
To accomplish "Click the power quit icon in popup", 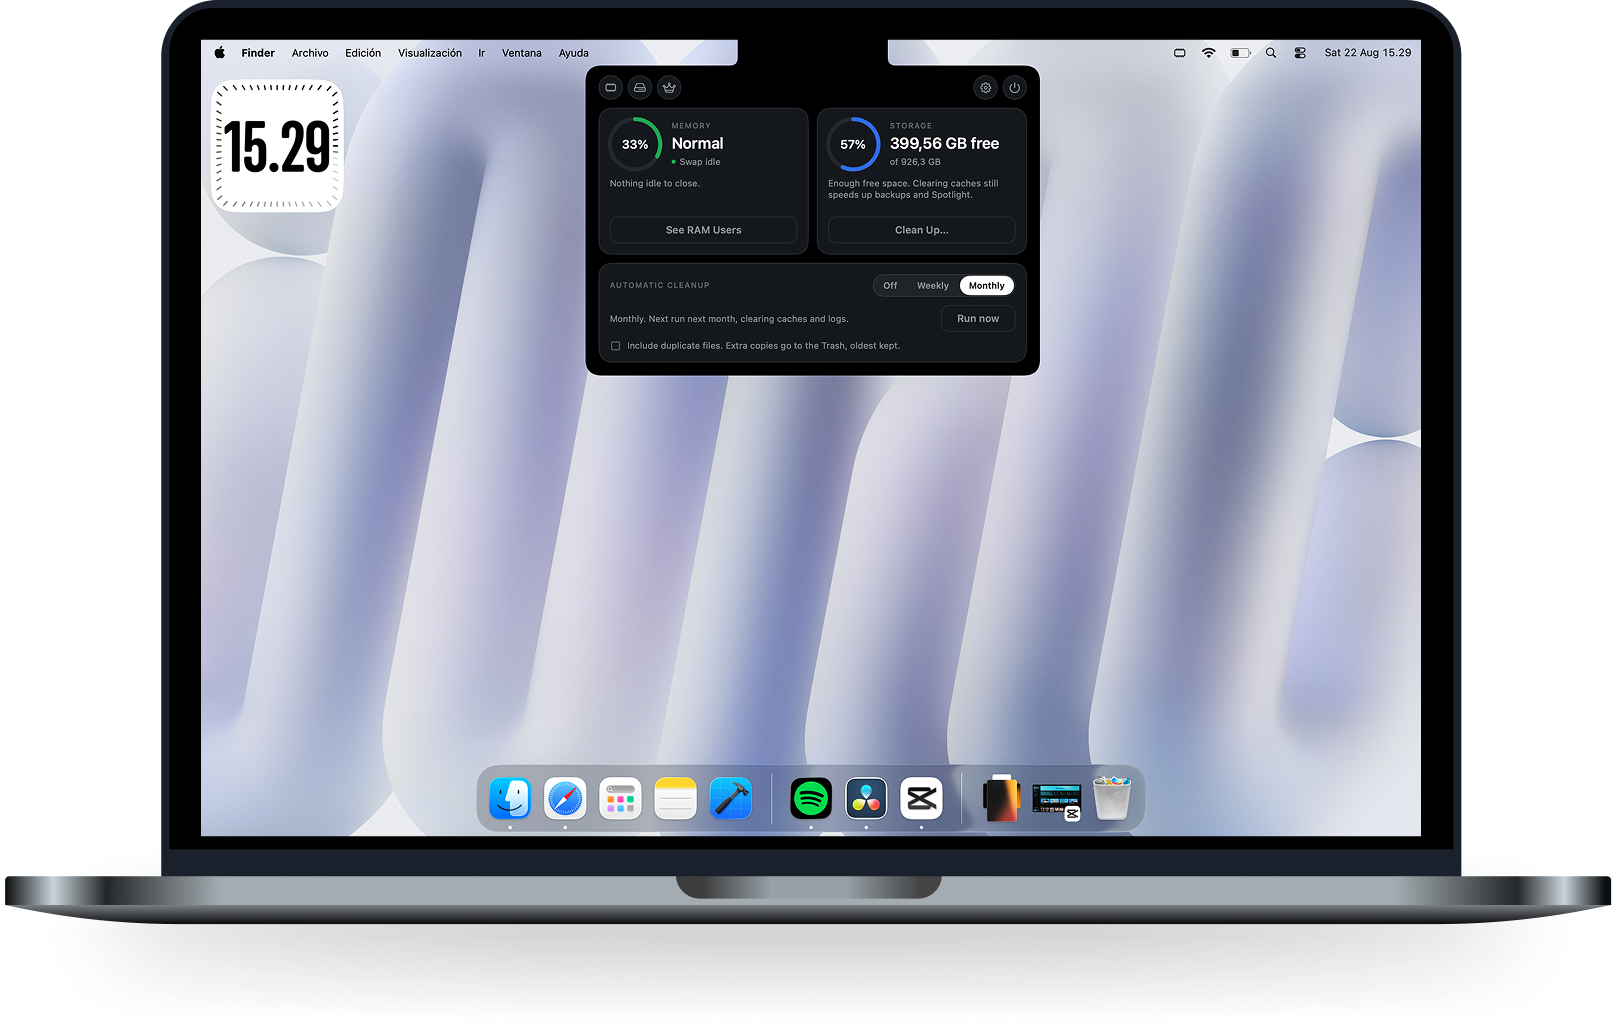I will 1015,88.
